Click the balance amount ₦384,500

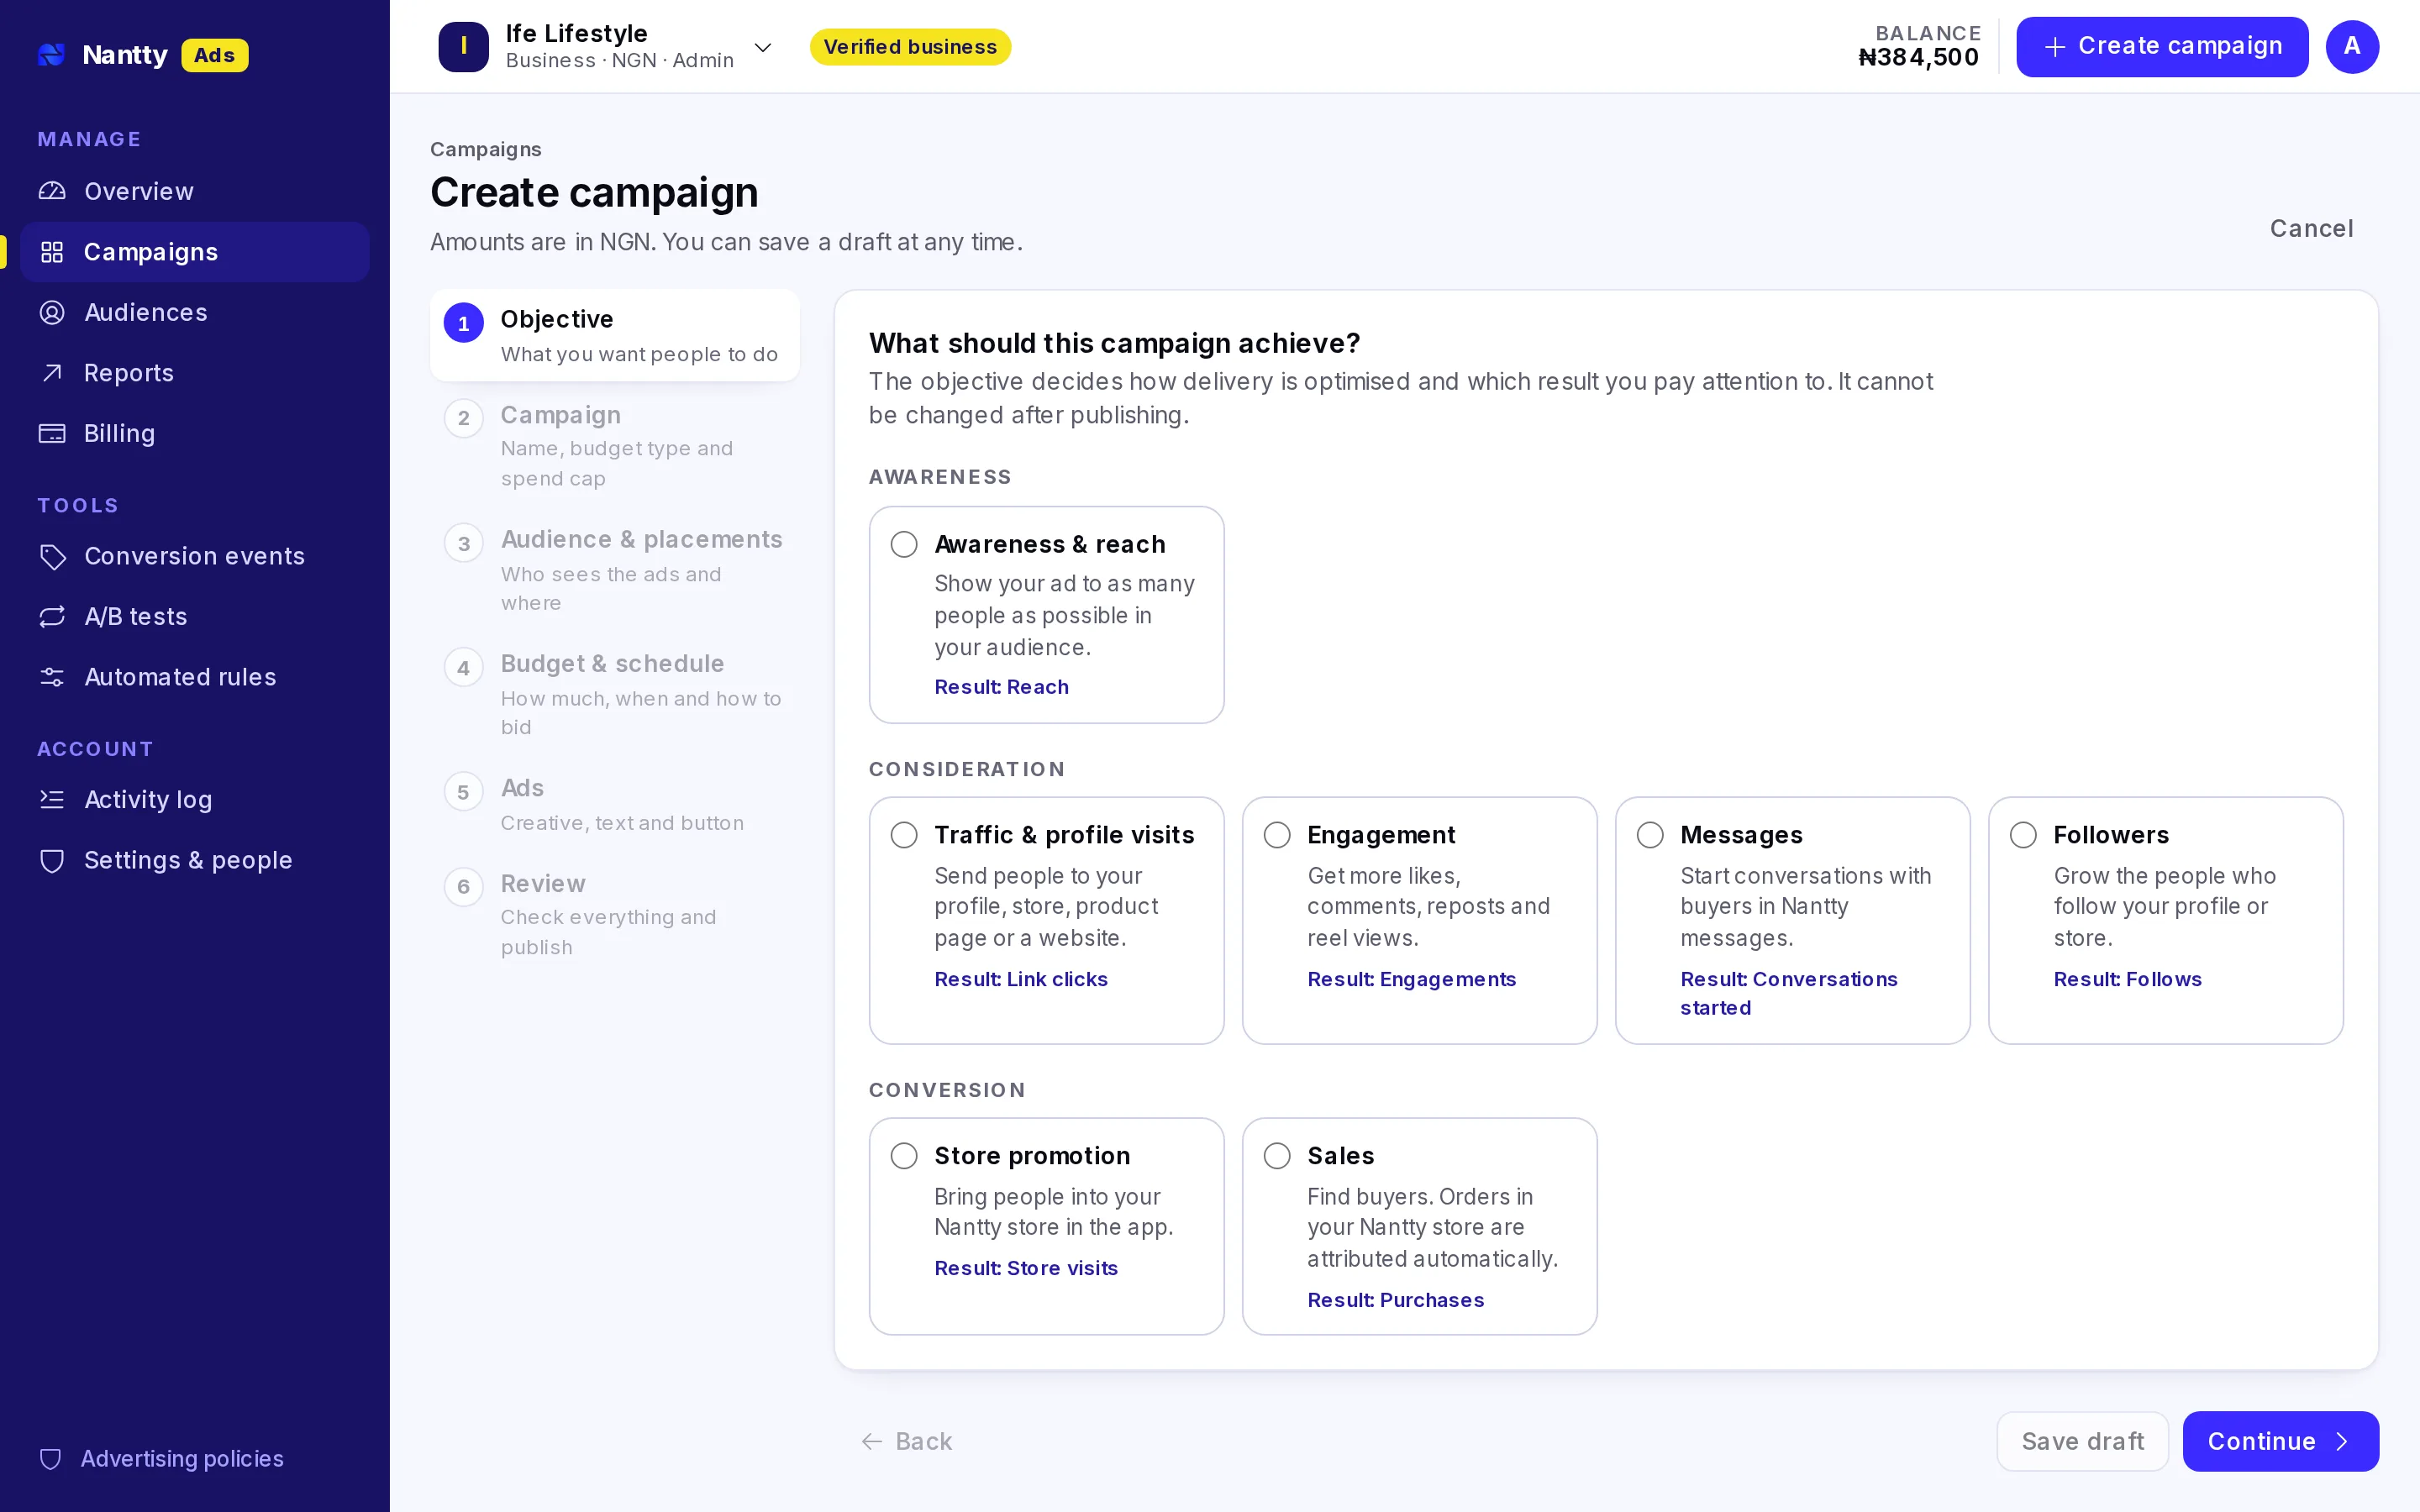click(1918, 58)
